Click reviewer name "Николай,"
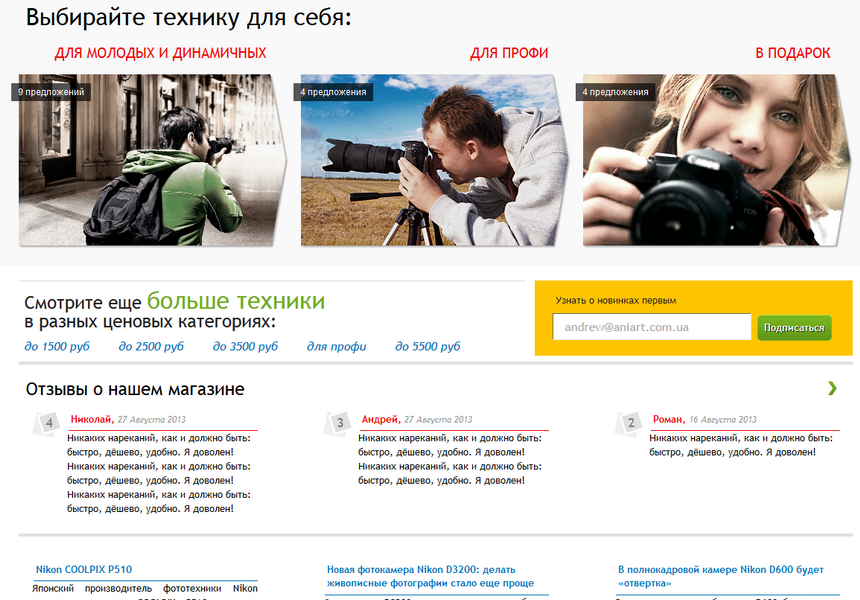860x600 pixels. pyautogui.click(x=92, y=420)
